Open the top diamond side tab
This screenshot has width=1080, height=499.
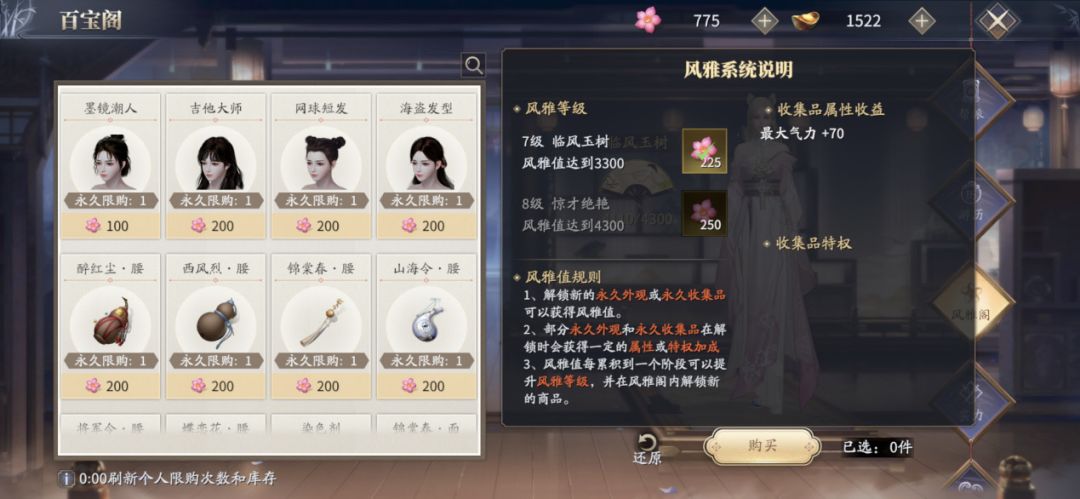972,101
